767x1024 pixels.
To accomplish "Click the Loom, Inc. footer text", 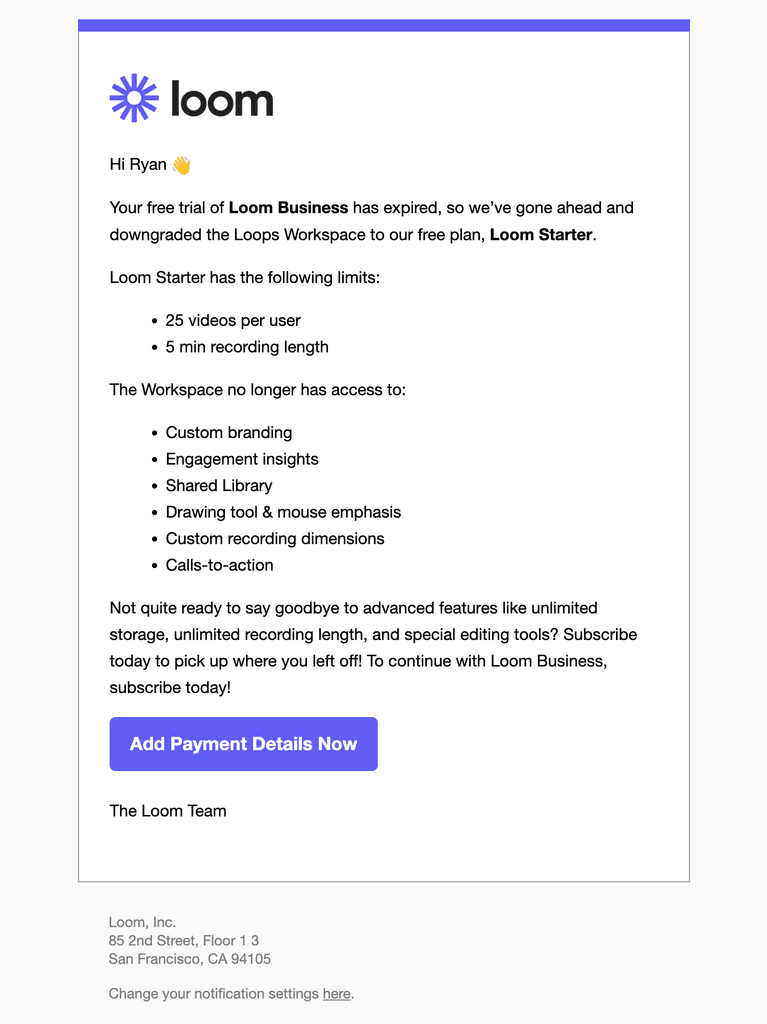I will (x=141, y=921).
